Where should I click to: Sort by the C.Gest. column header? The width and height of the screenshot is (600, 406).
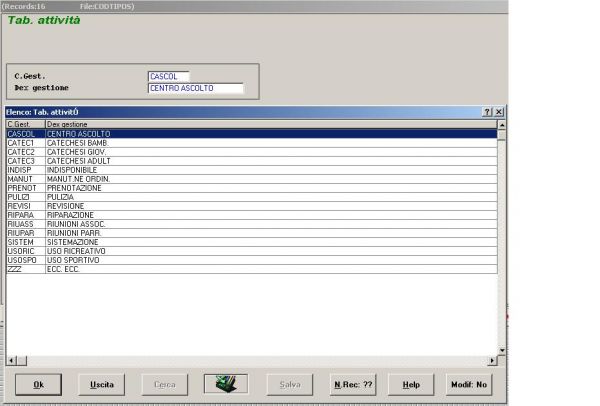[x=25, y=124]
